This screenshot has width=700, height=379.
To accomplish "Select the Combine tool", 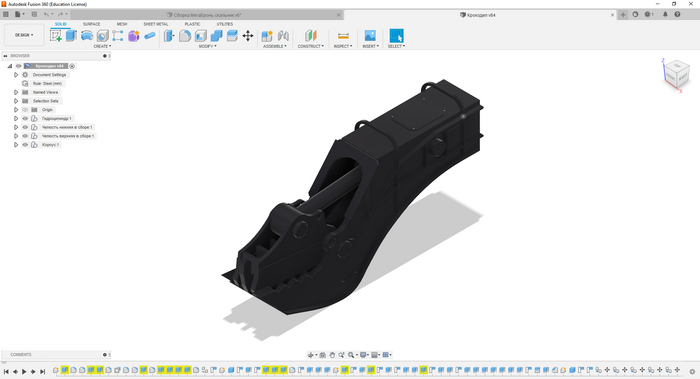I will point(217,36).
